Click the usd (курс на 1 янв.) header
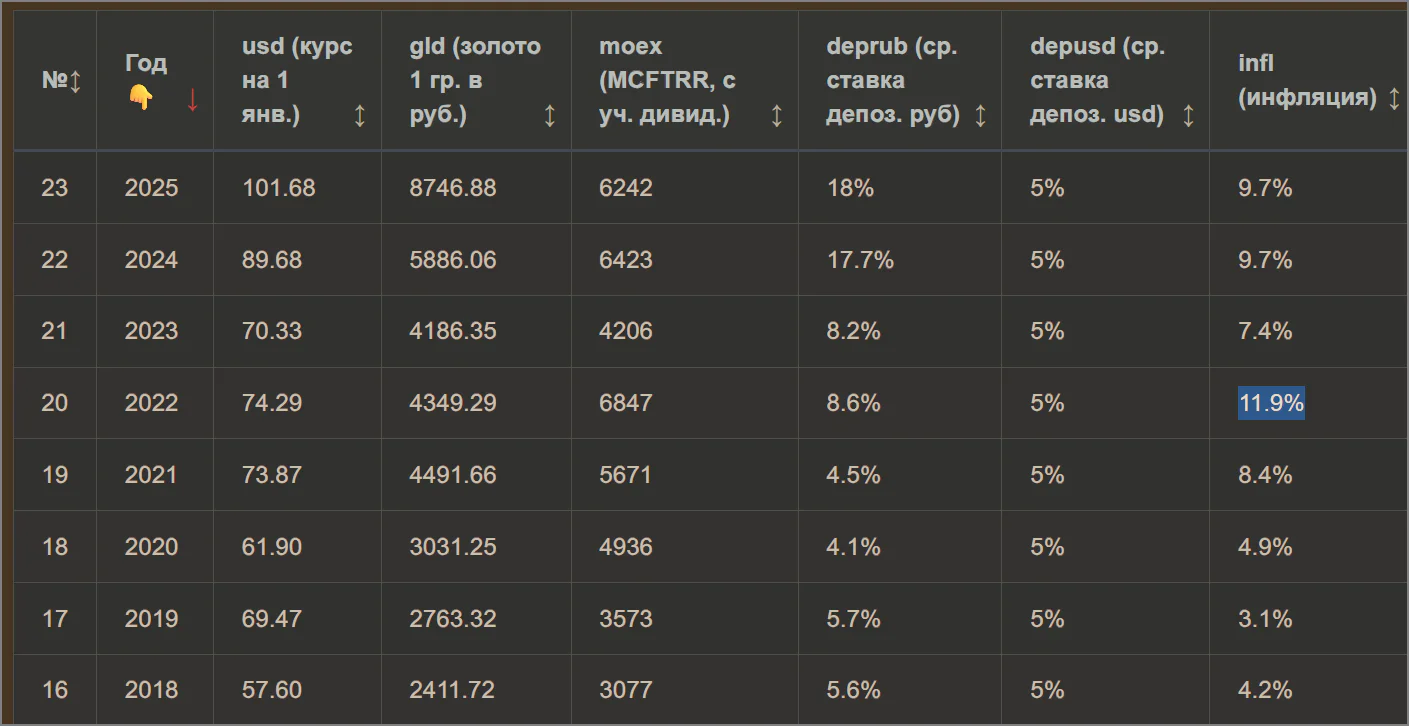Screen dimensions: 1409x726 click(x=297, y=81)
